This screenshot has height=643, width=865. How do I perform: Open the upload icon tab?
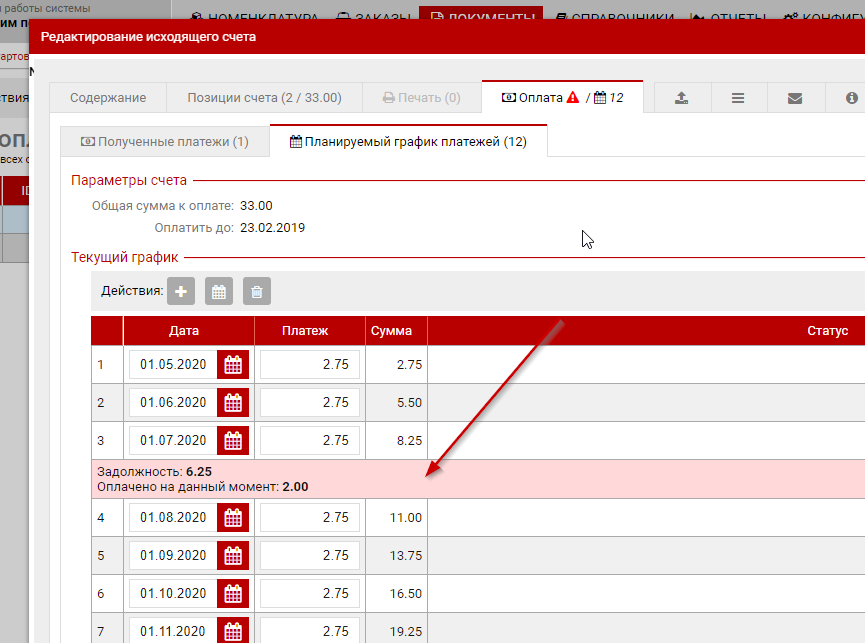(682, 98)
